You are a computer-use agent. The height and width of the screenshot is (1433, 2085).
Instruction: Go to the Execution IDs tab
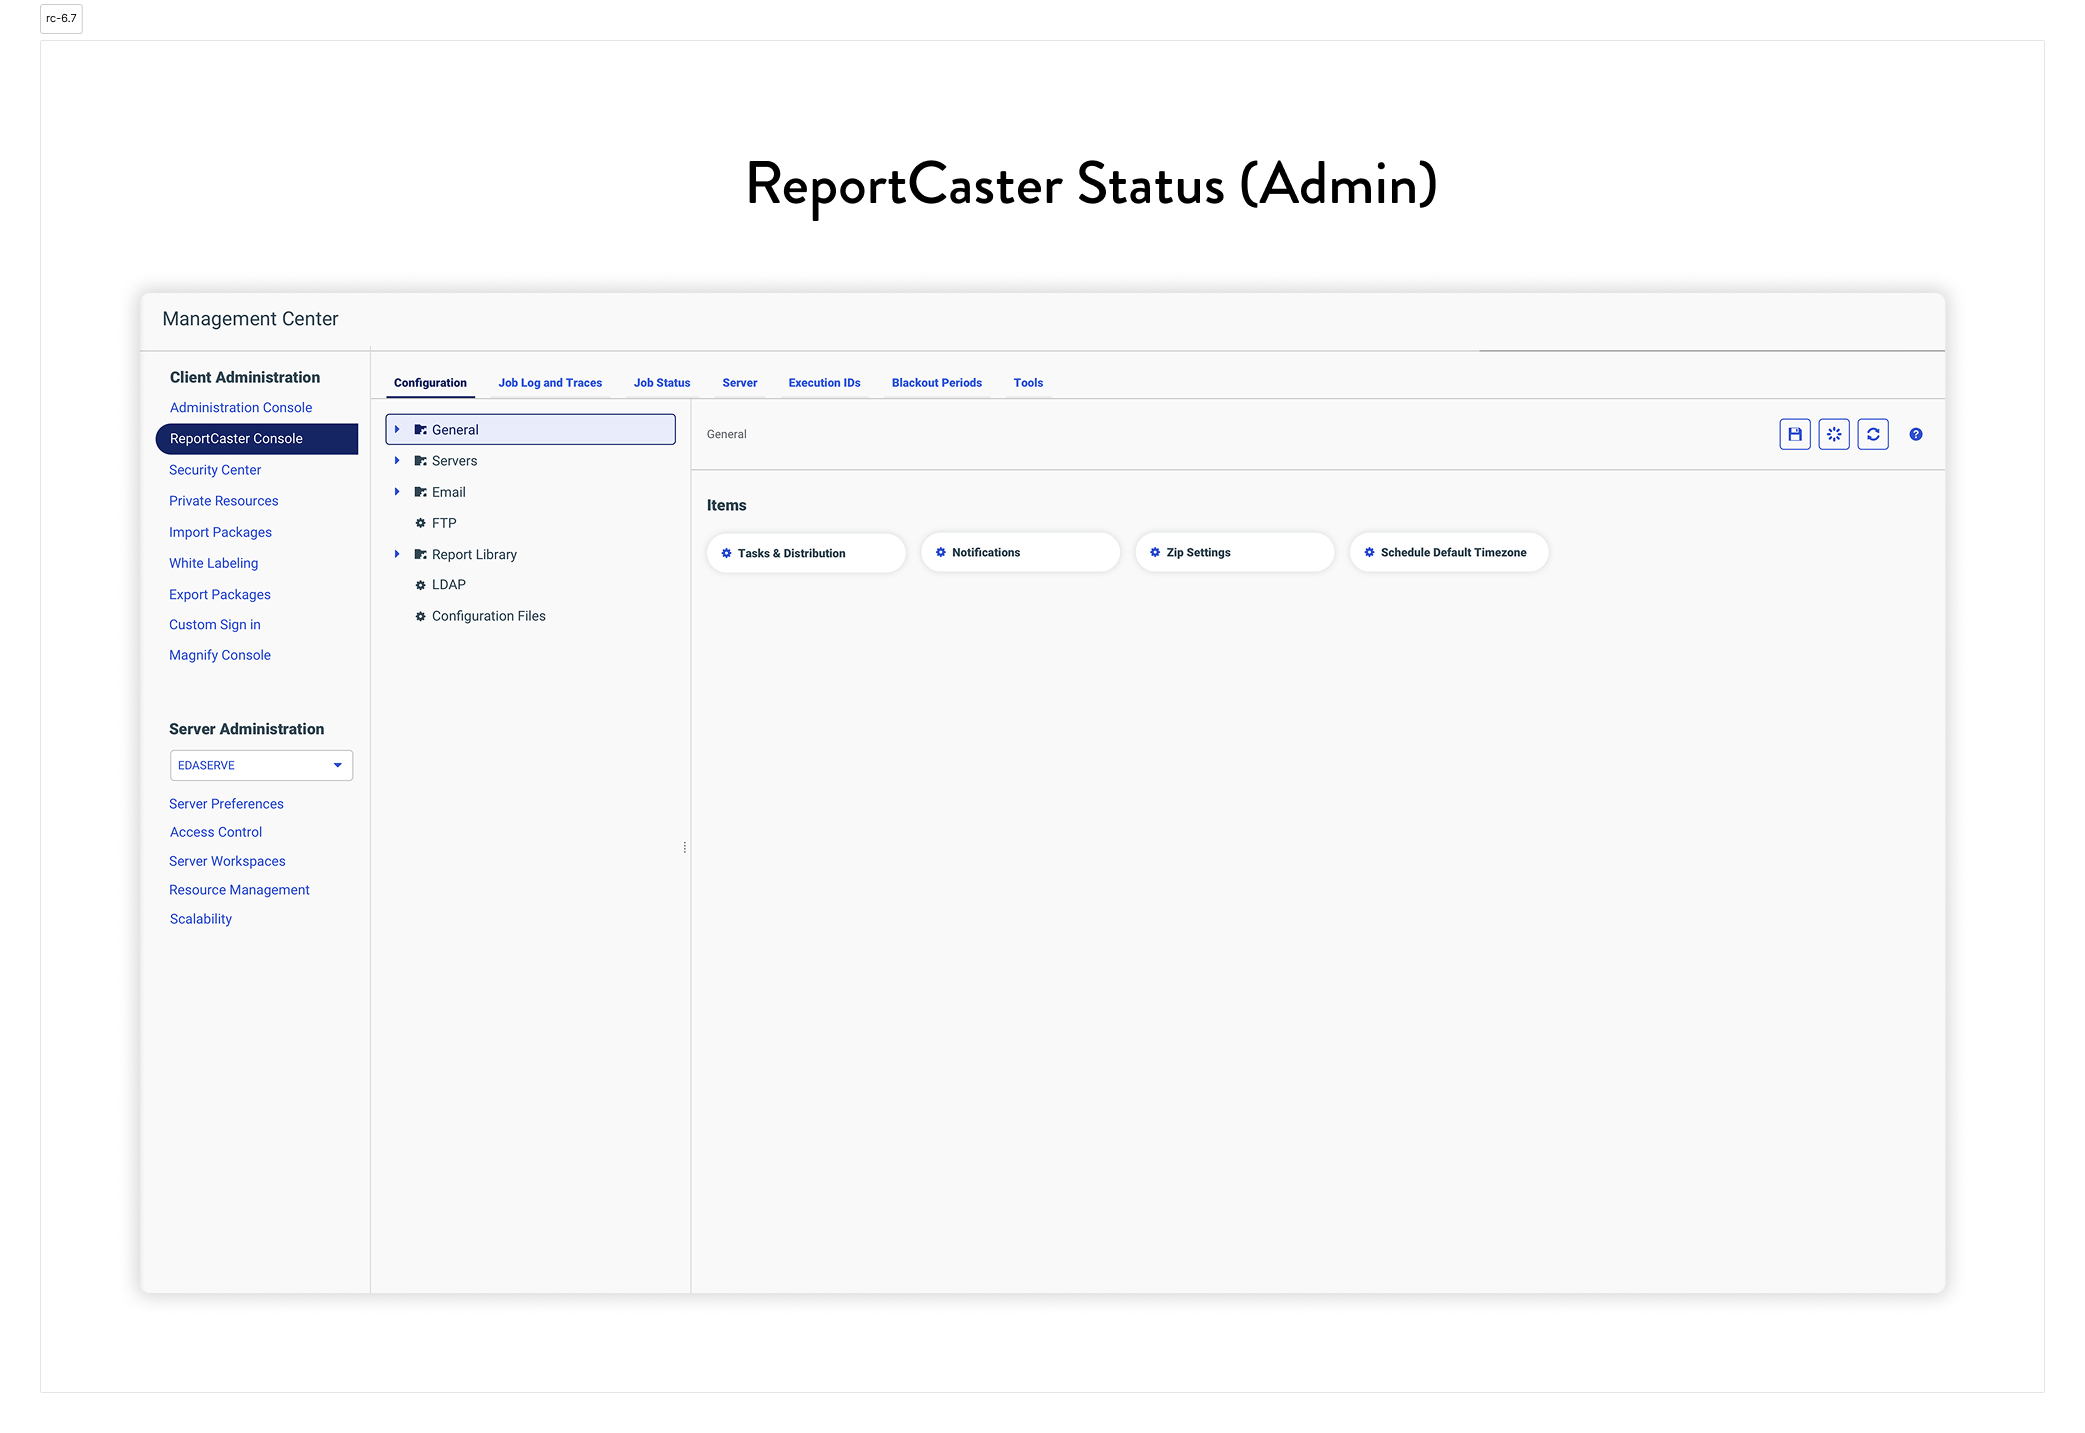click(x=824, y=383)
